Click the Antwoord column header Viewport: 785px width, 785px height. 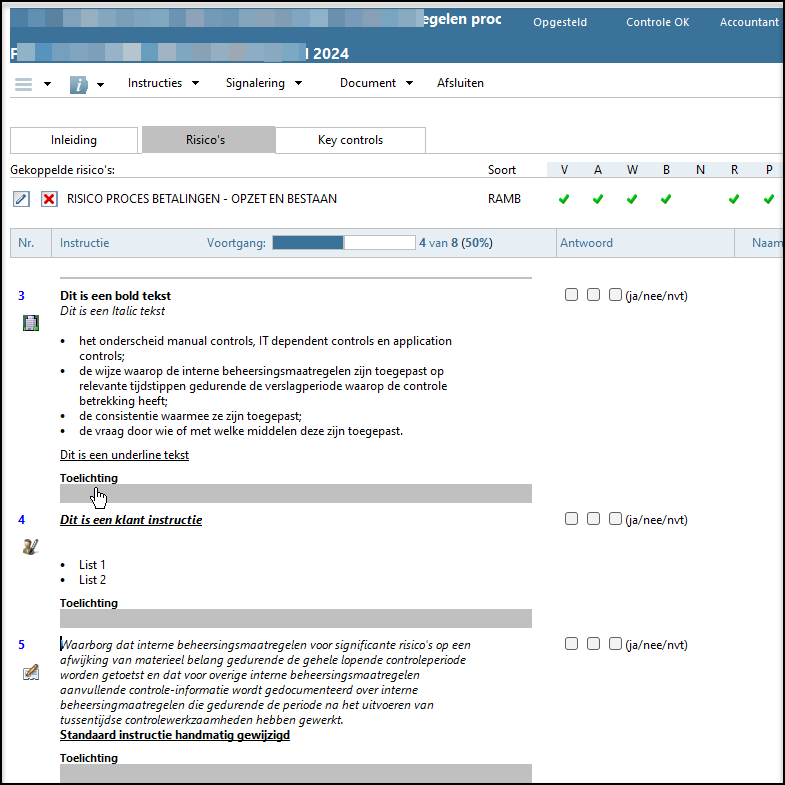[586, 243]
